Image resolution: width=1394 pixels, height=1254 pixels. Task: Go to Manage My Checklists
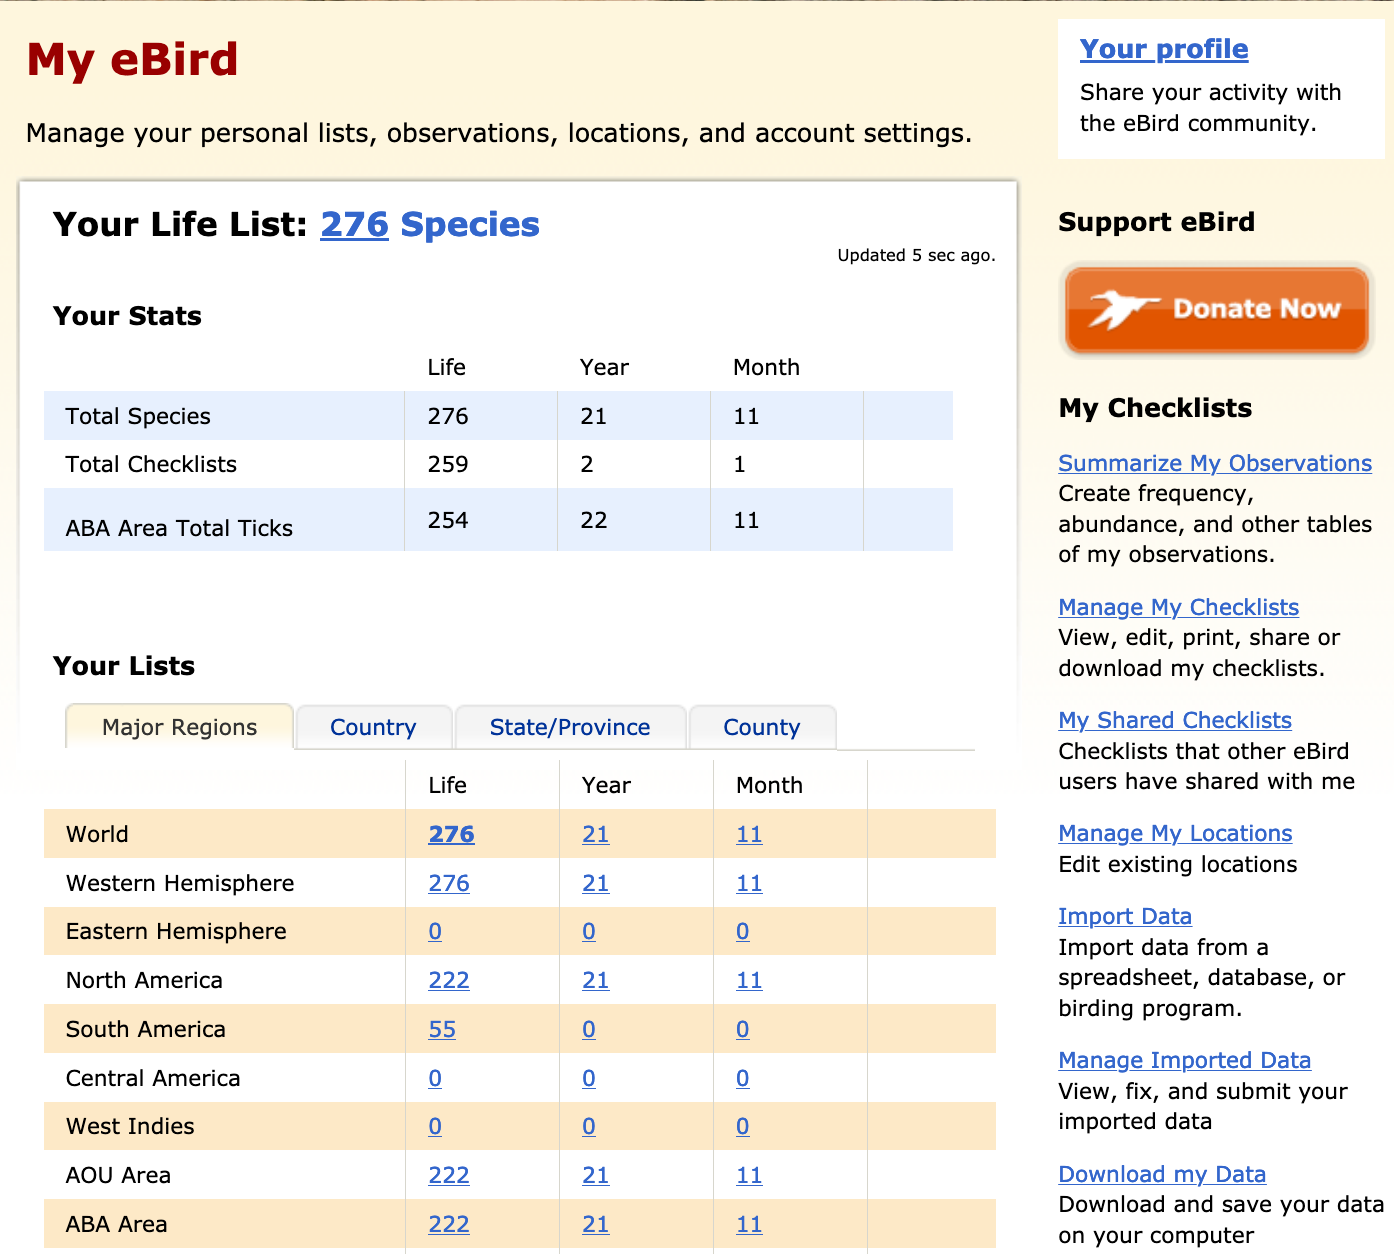[x=1178, y=607]
